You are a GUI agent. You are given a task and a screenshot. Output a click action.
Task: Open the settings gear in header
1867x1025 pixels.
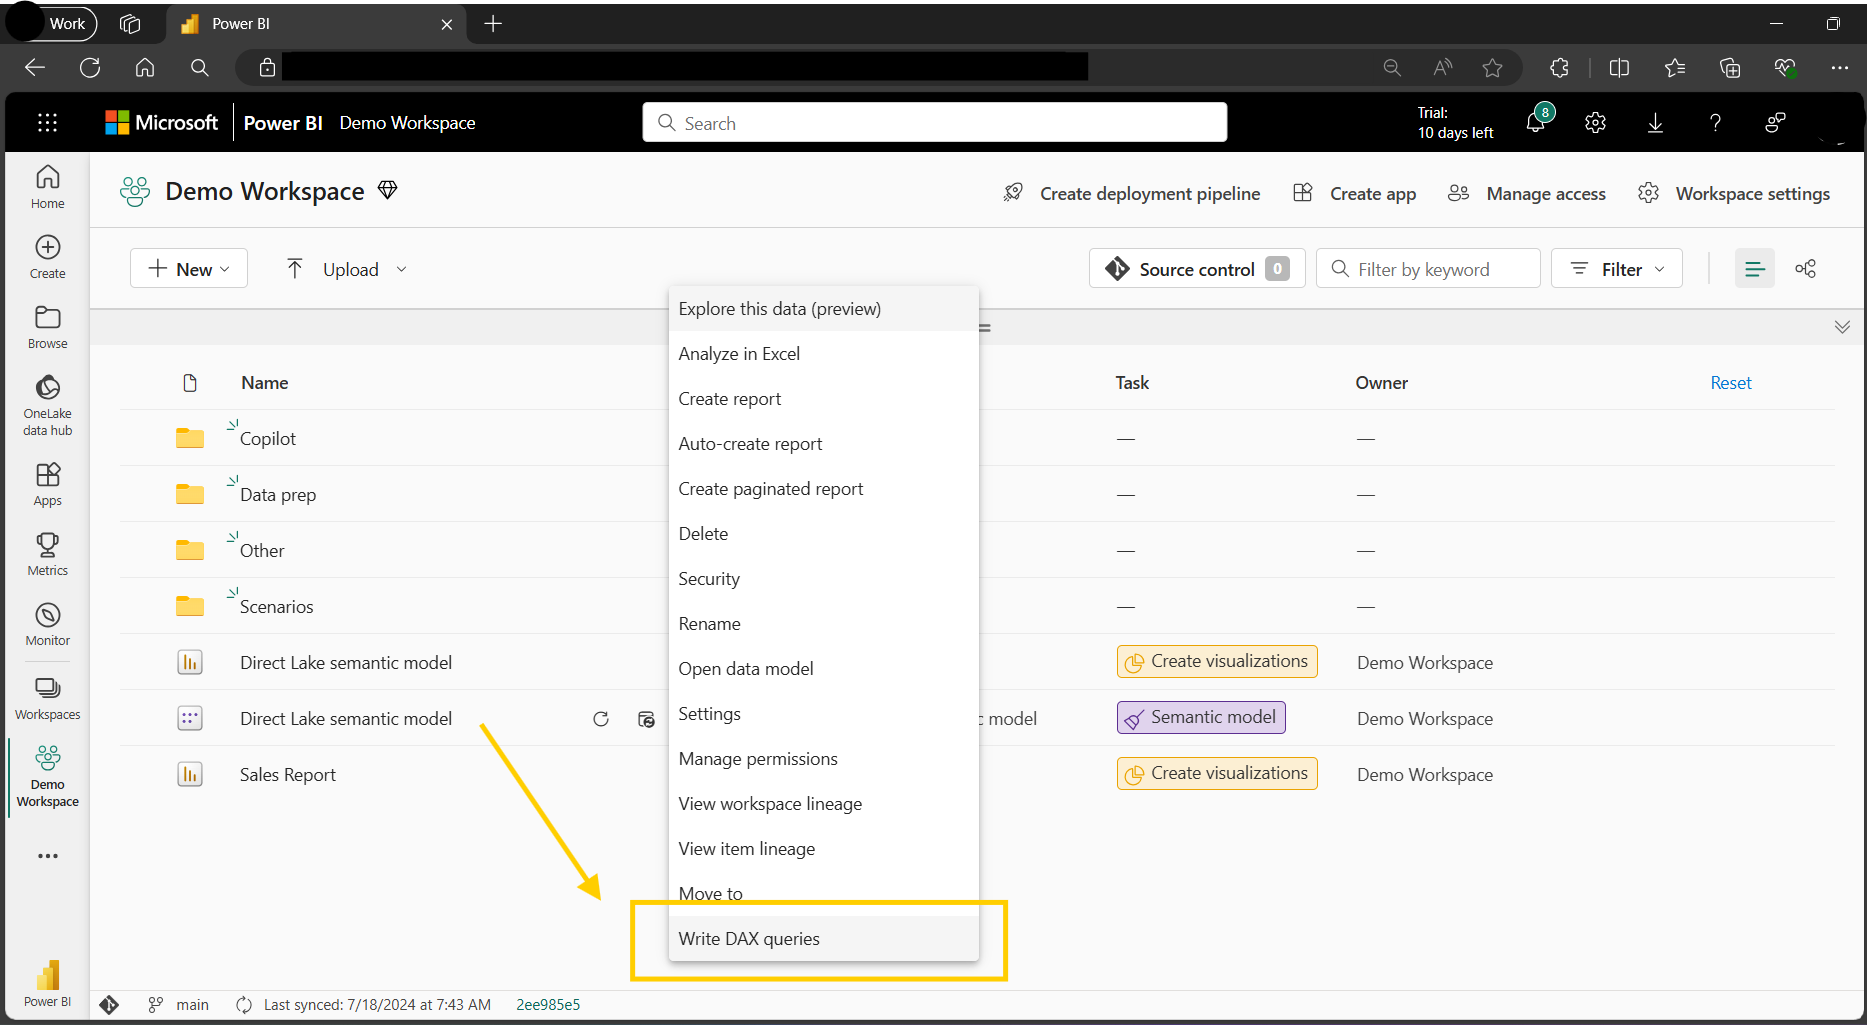(x=1595, y=123)
